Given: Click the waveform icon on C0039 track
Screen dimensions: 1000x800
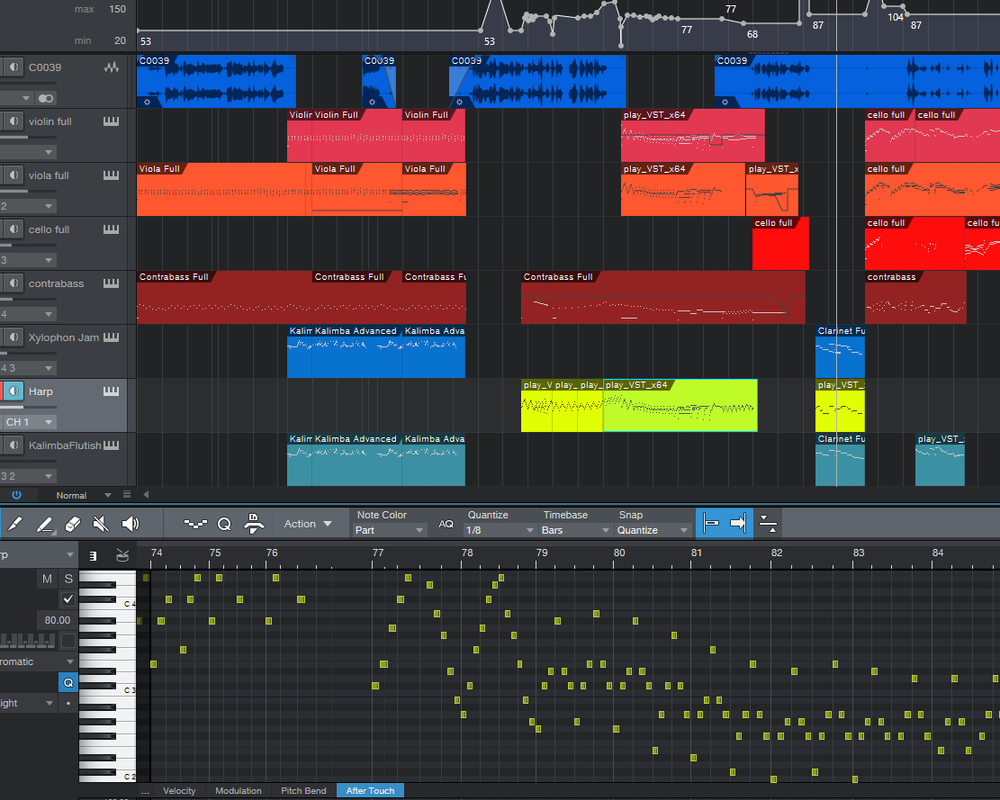Looking at the screenshot, I should click(111, 67).
